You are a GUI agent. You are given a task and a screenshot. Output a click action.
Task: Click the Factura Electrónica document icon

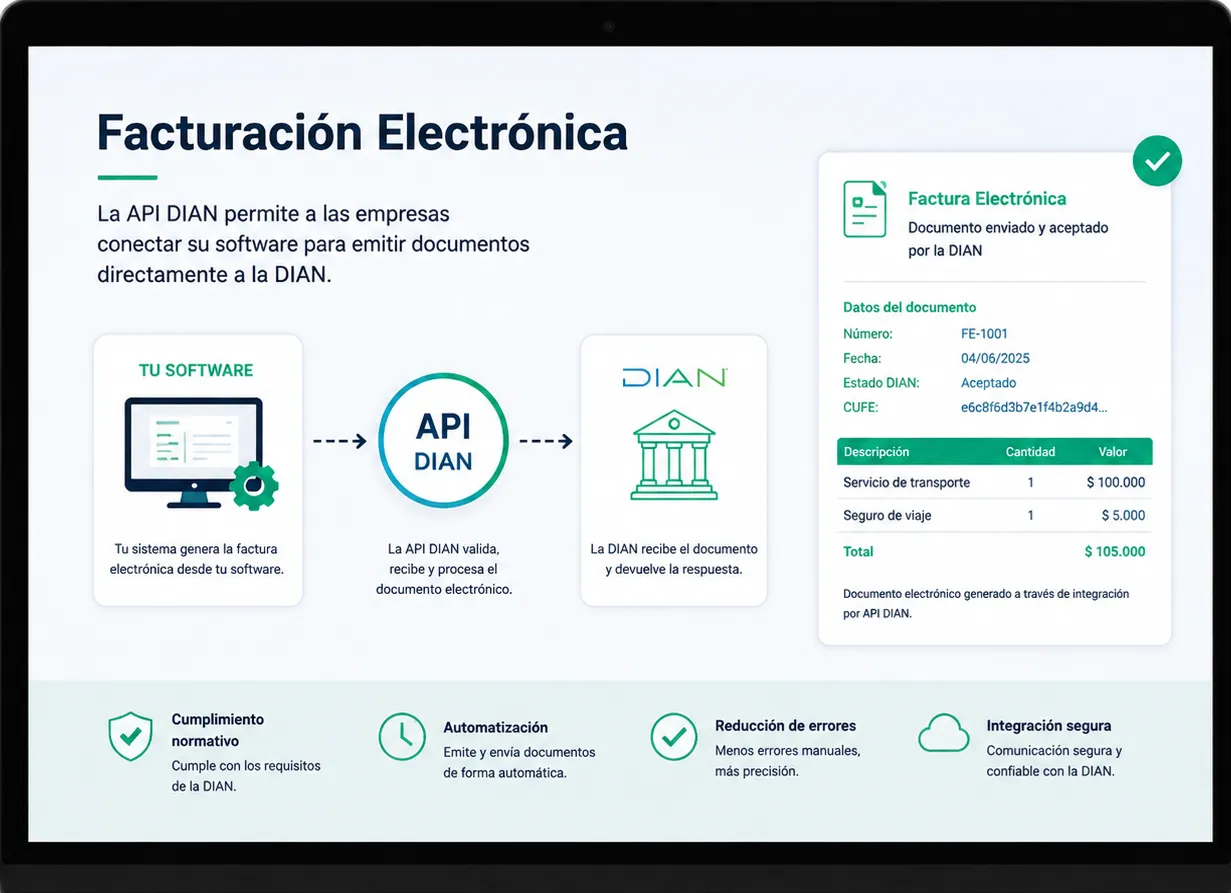click(865, 209)
